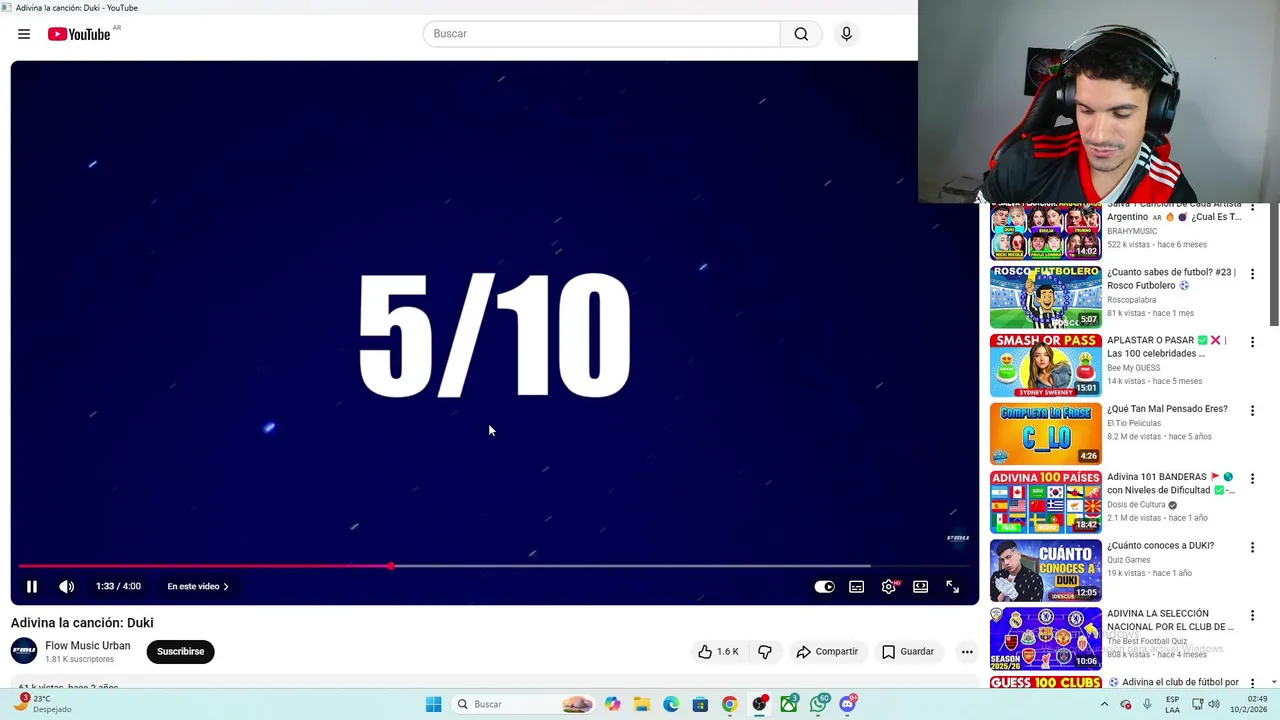Expand the 'En este video' chapters
The height and width of the screenshot is (720, 1280).
click(198, 587)
